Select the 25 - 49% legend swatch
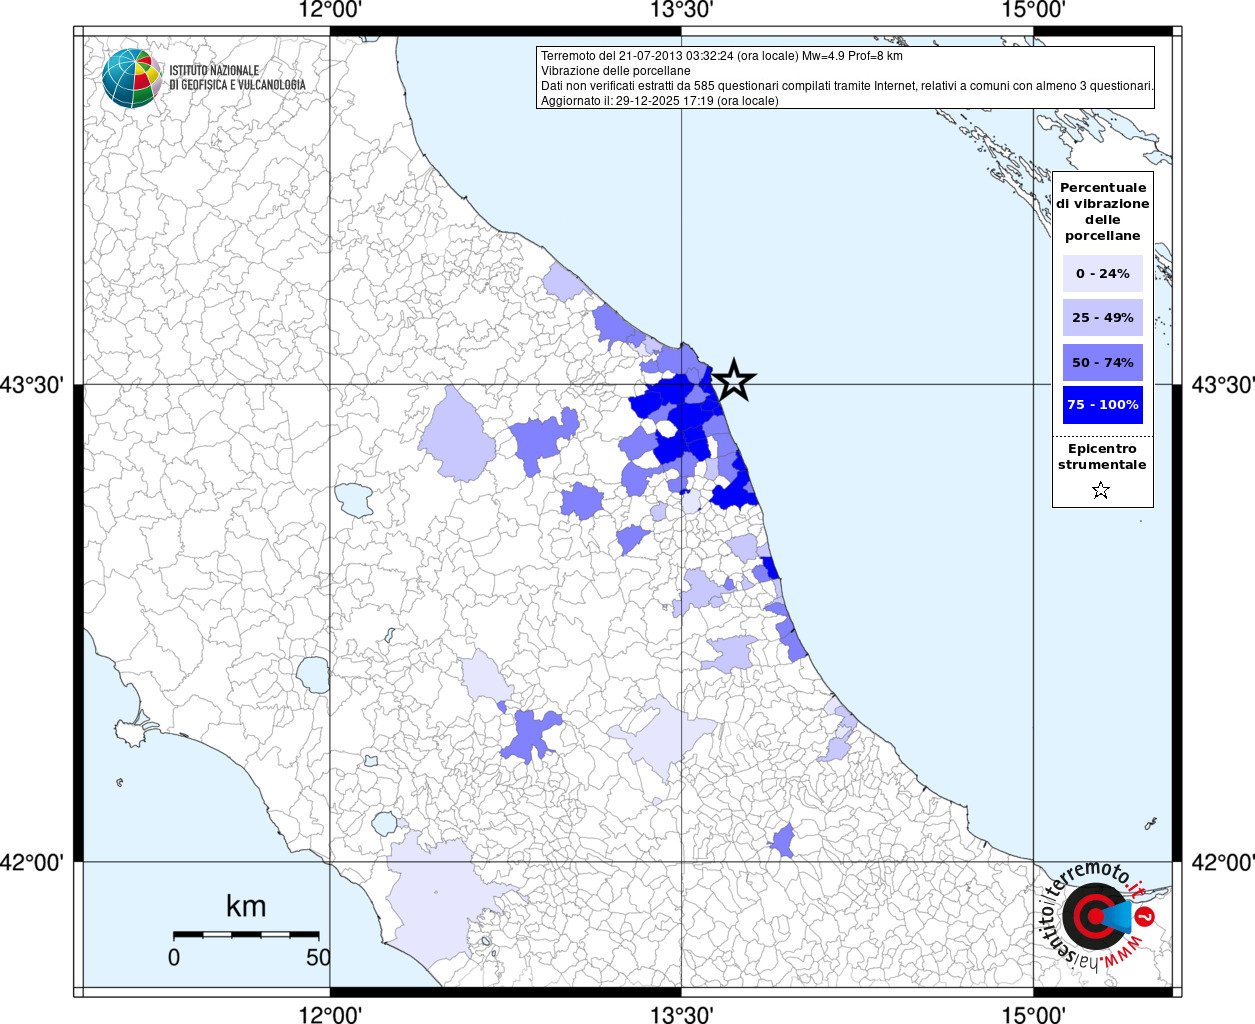This screenshot has width=1255, height=1024. coord(1102,318)
